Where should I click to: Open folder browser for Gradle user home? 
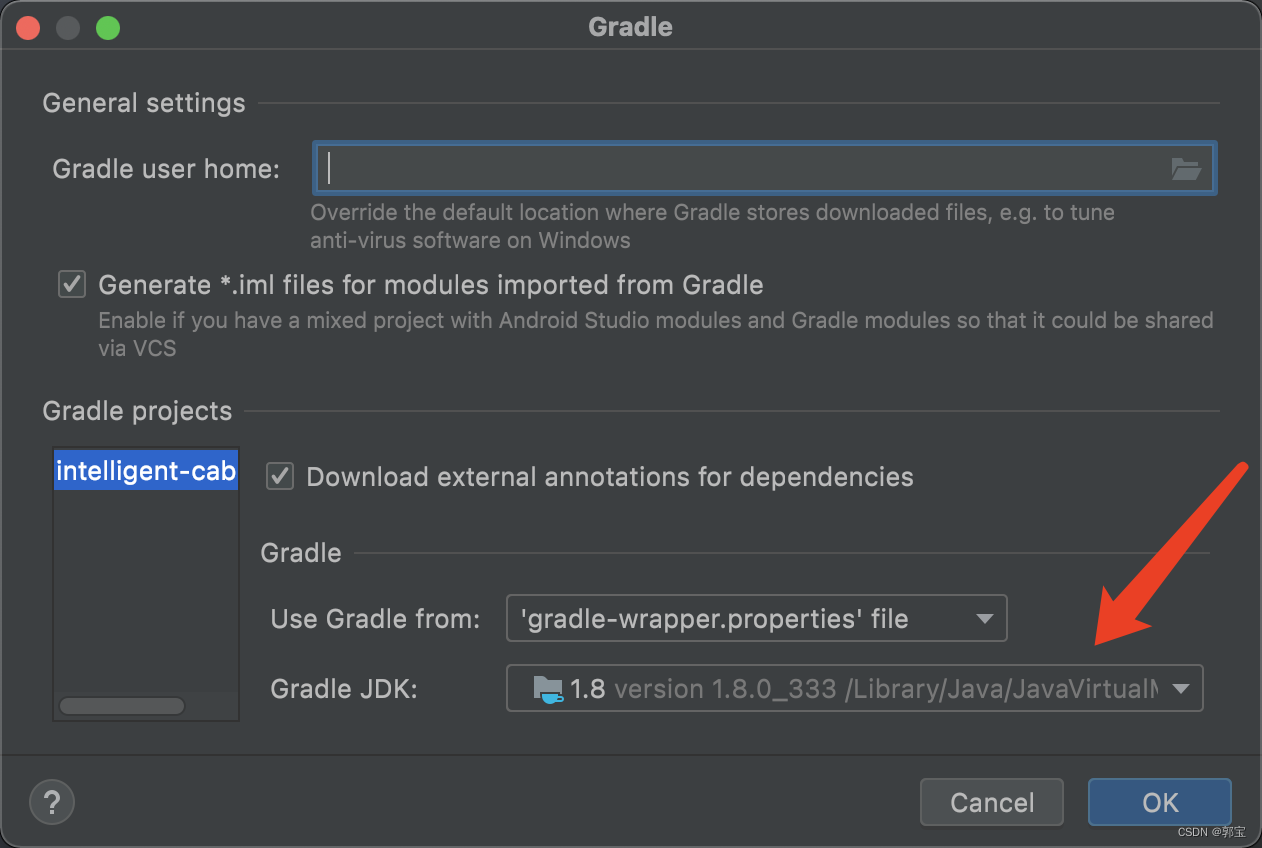click(x=1186, y=168)
